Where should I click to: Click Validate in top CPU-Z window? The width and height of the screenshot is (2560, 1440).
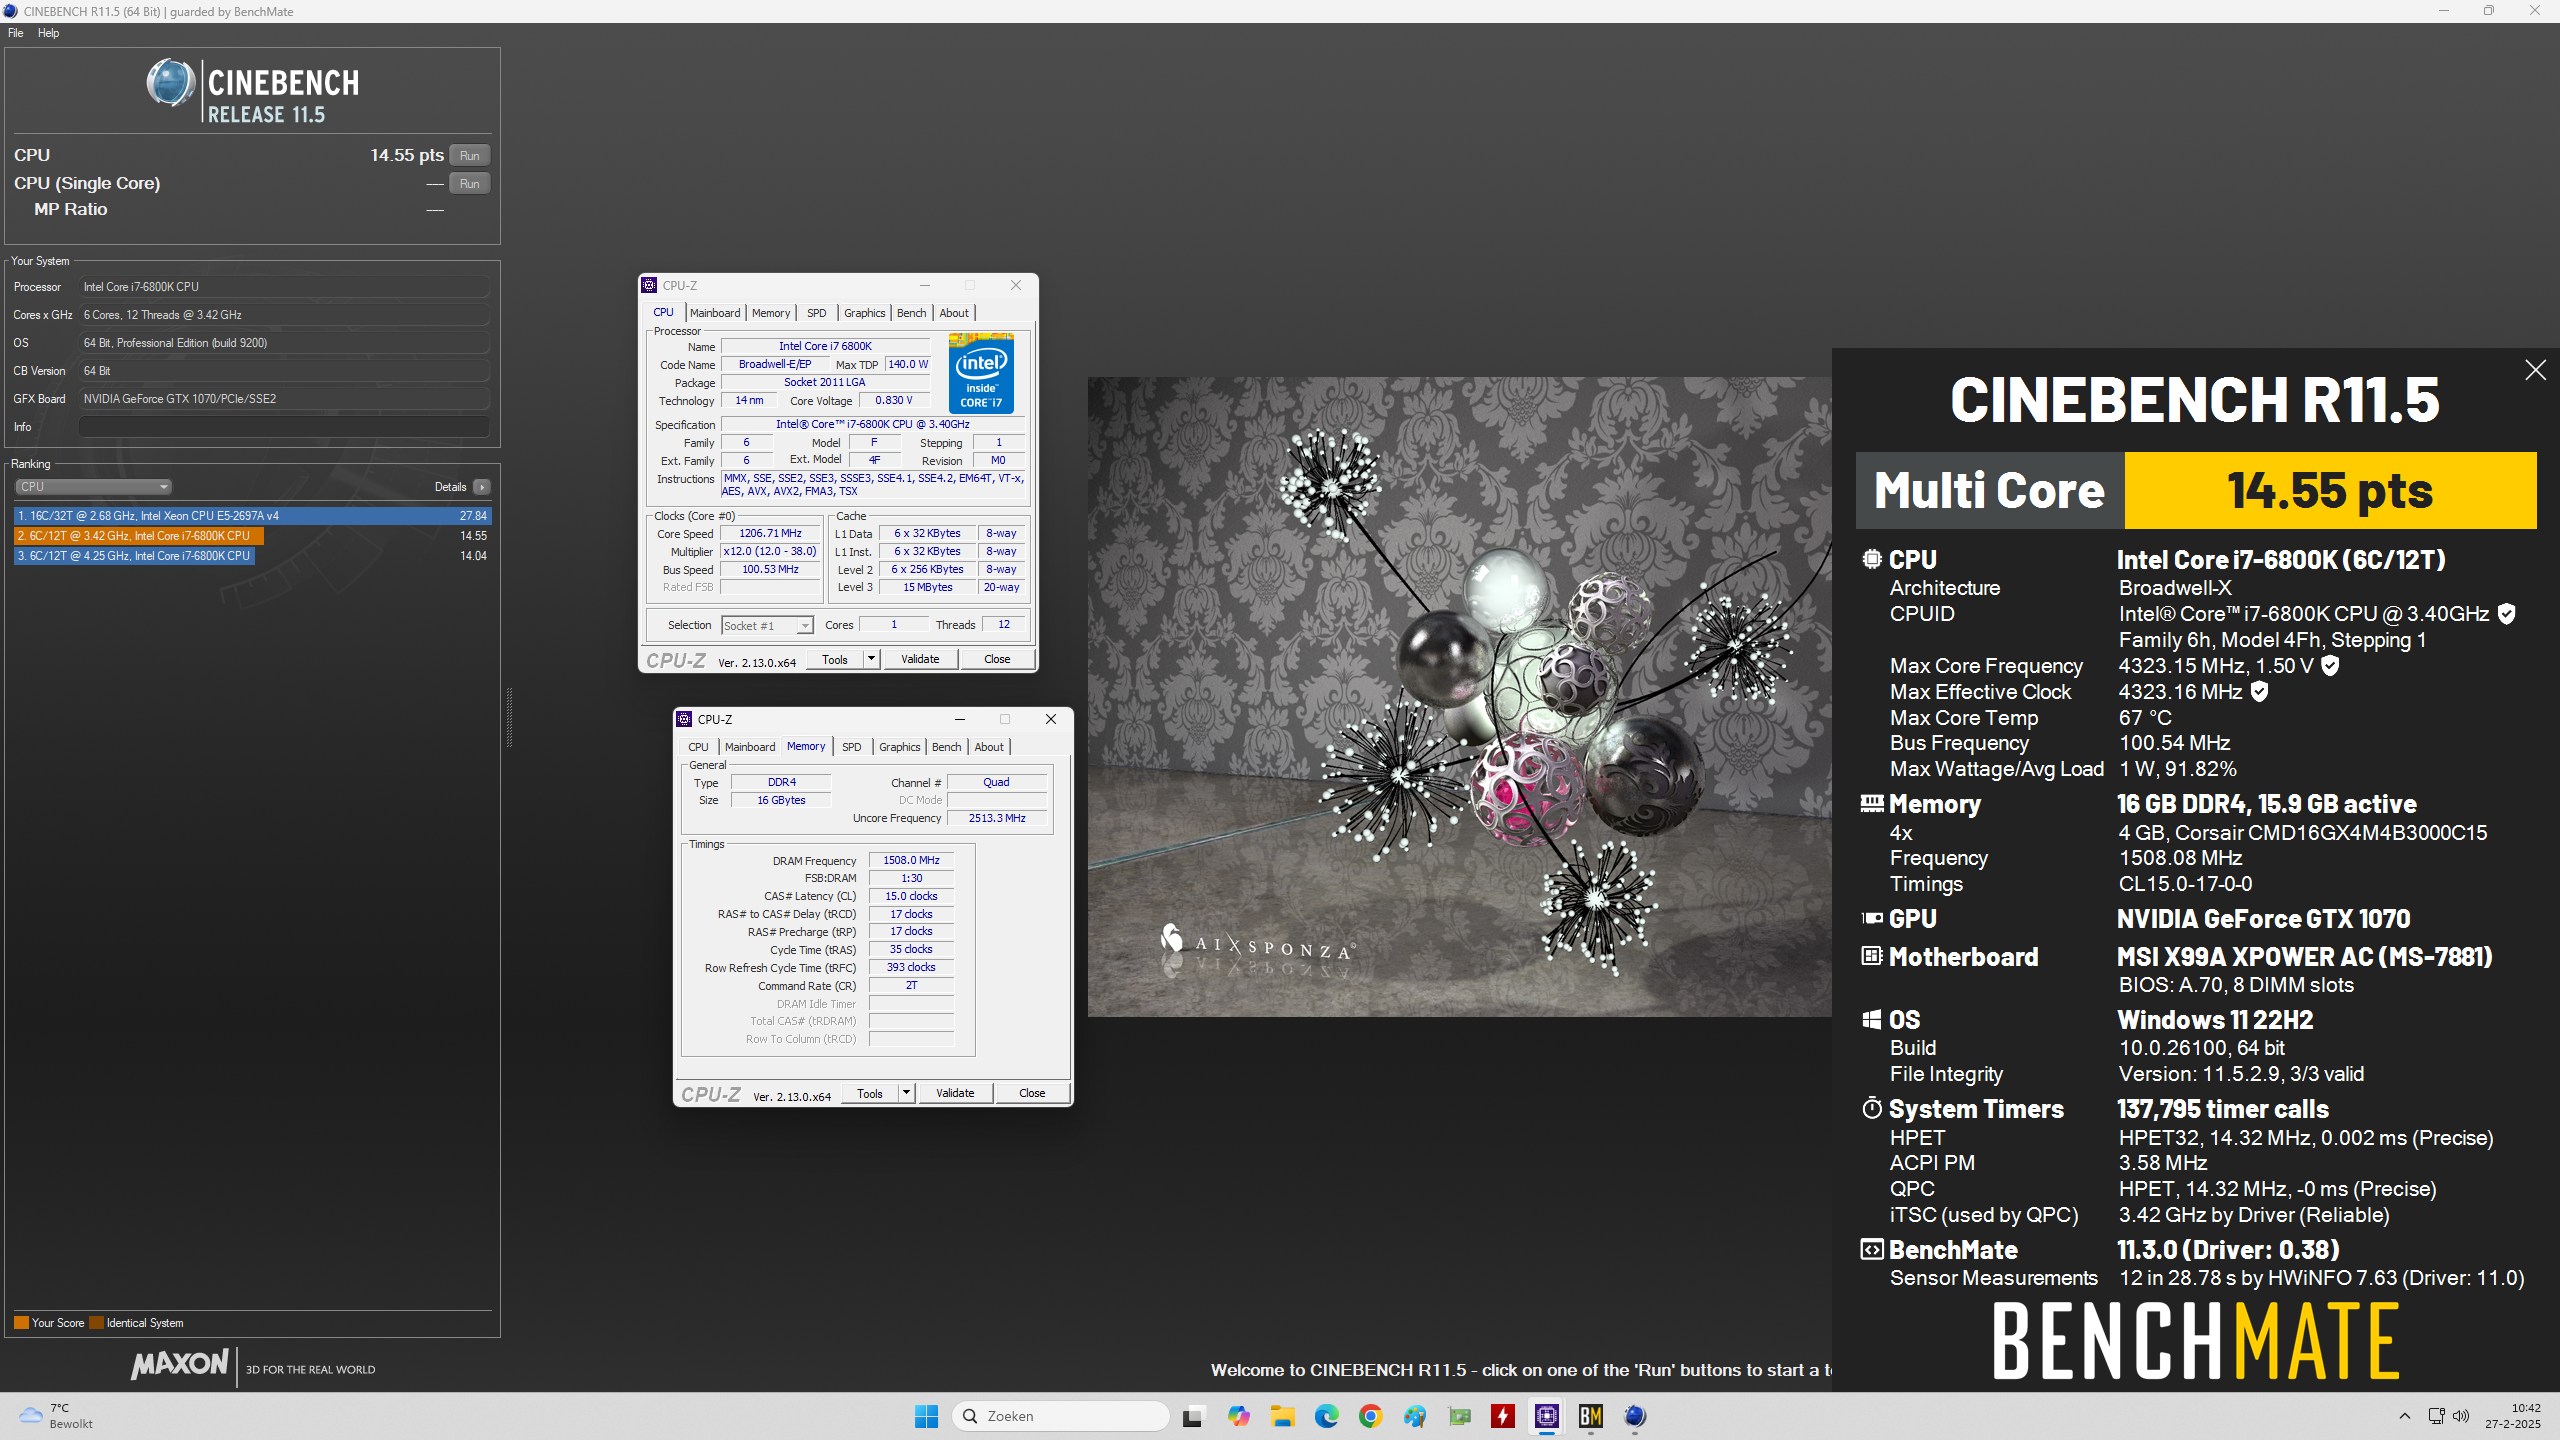tap(920, 659)
